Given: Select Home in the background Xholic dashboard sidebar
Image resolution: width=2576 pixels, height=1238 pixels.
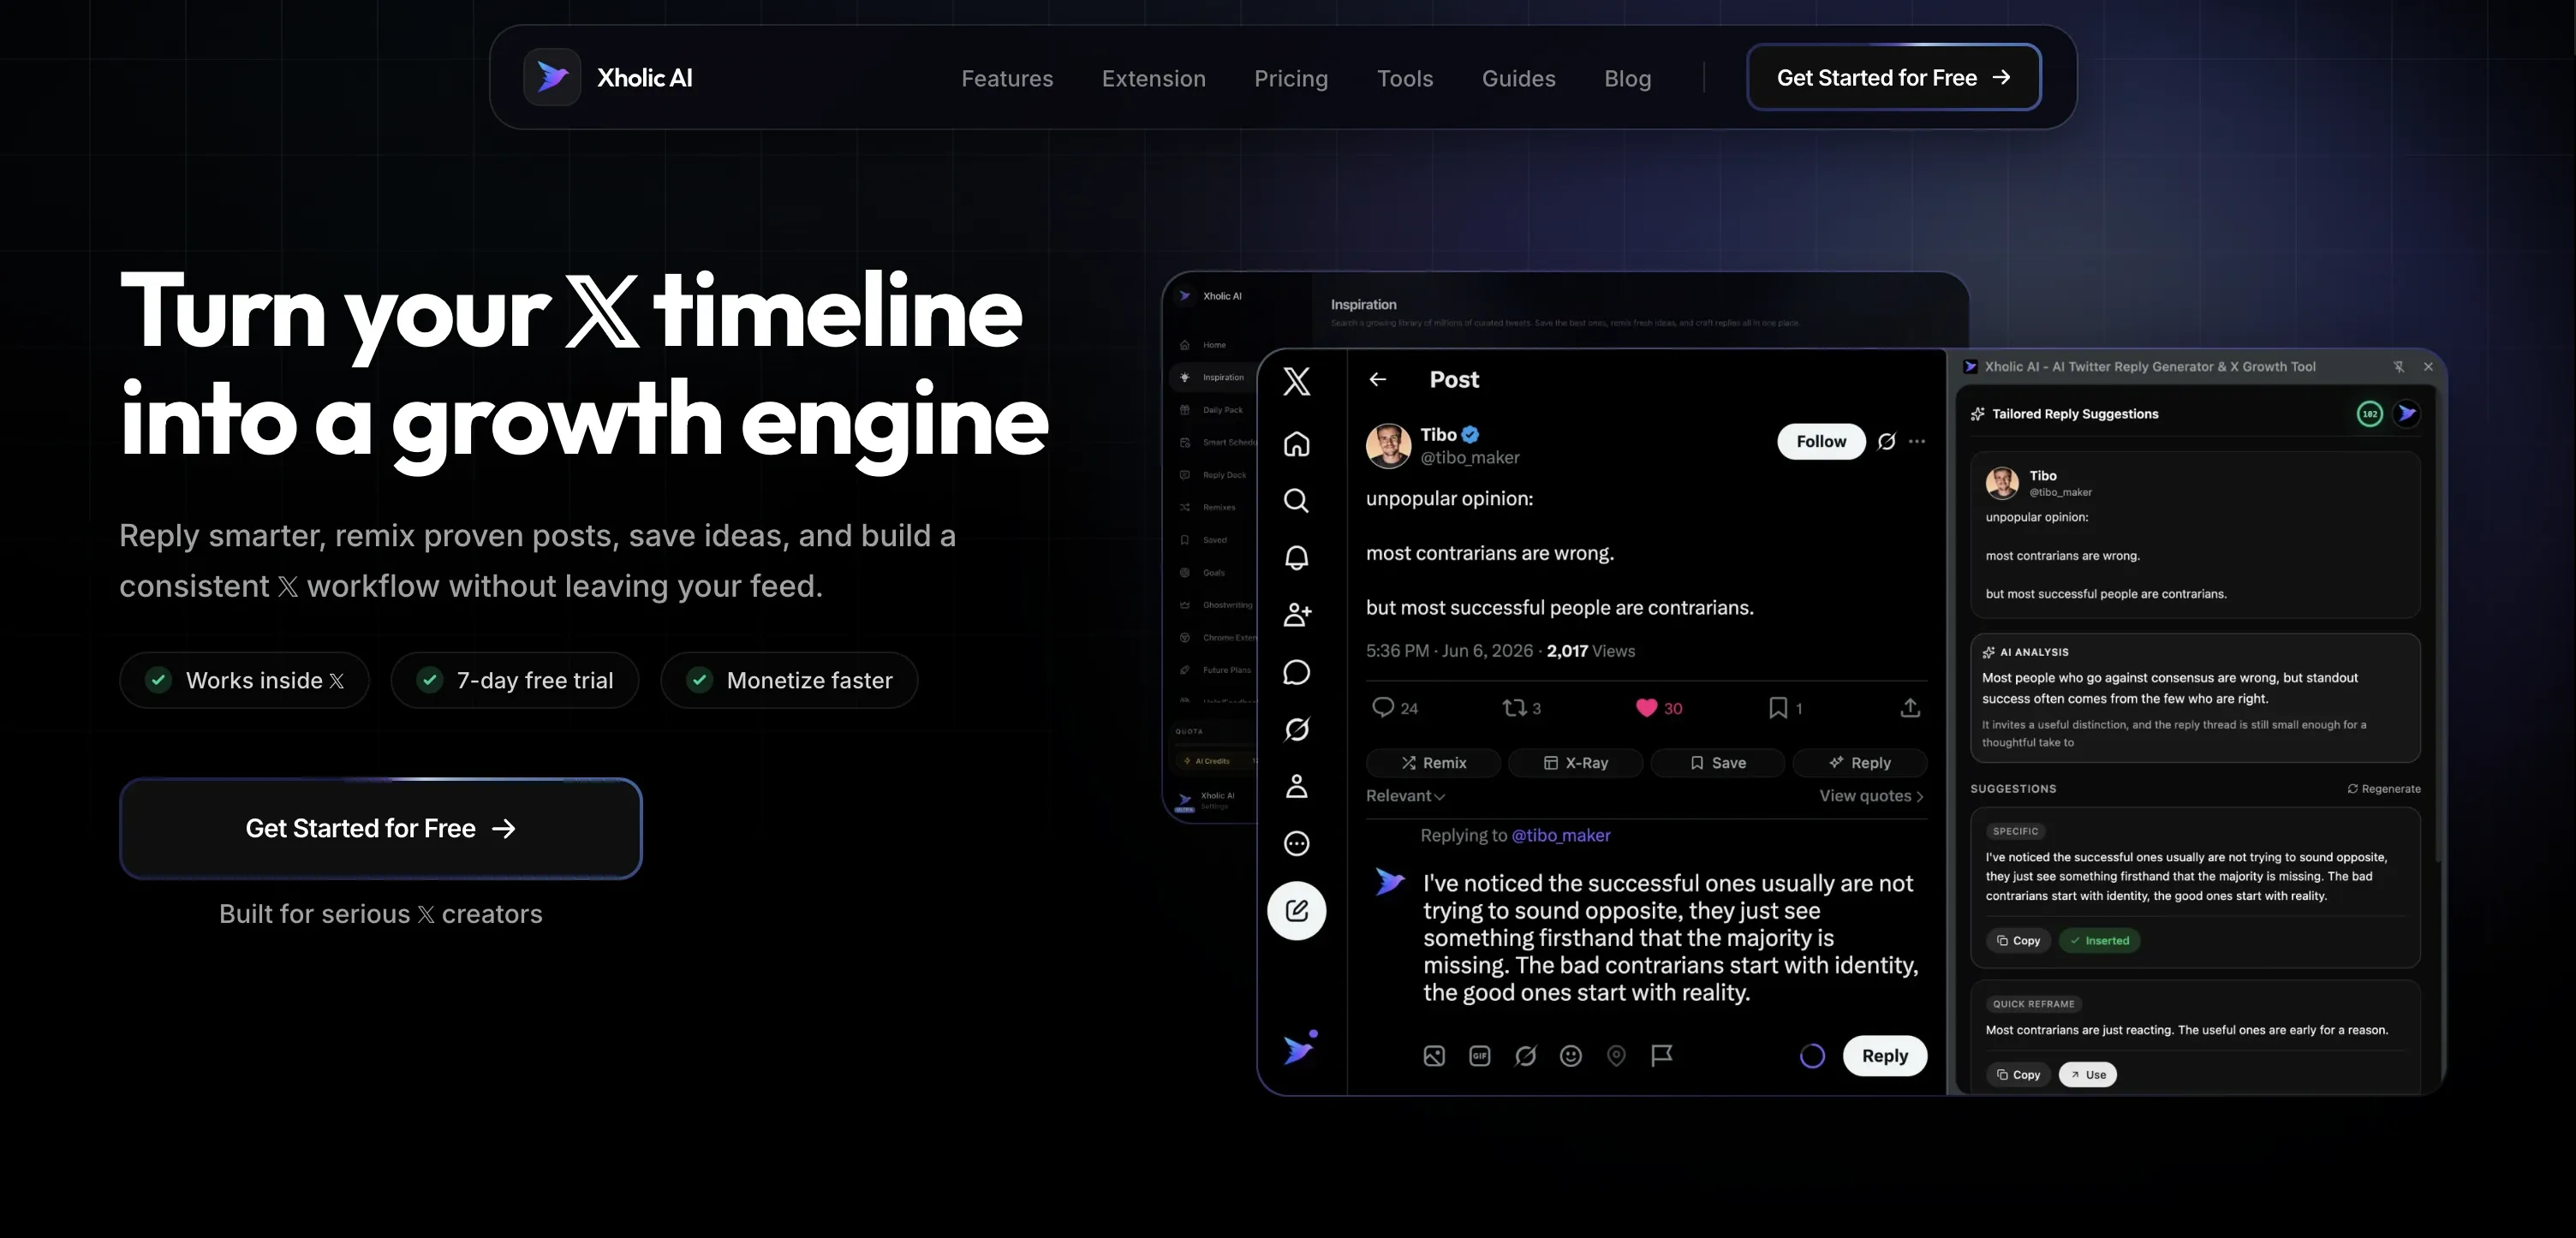Looking at the screenshot, I should pyautogui.click(x=1203, y=345).
